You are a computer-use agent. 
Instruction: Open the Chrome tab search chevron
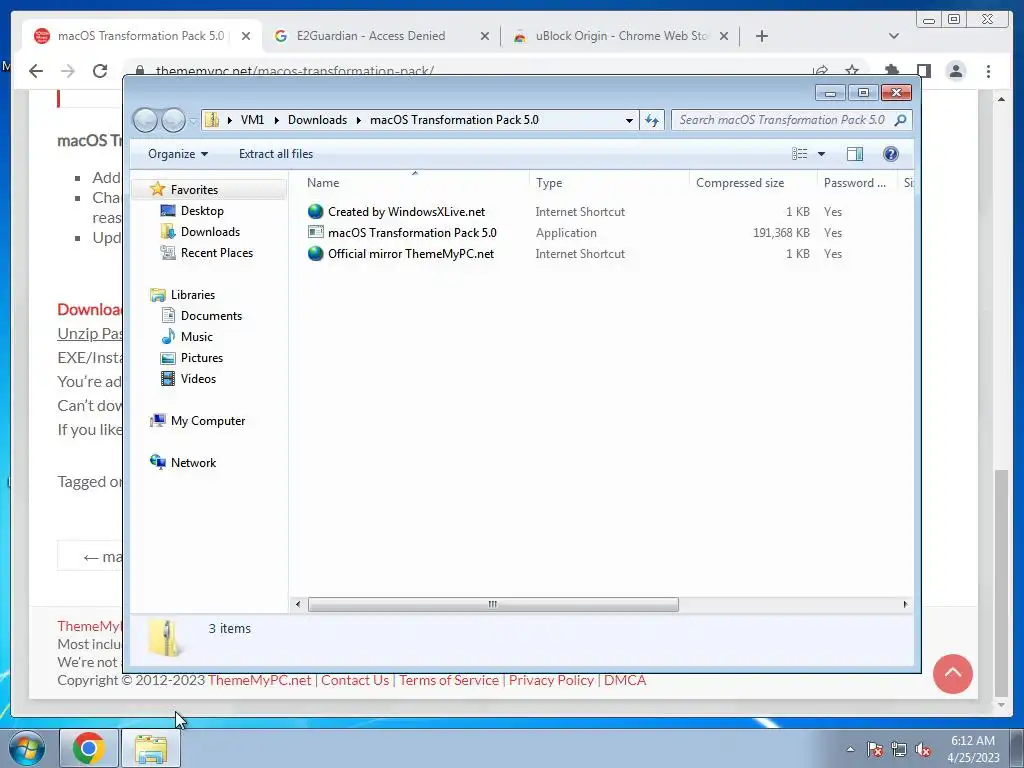(x=894, y=36)
